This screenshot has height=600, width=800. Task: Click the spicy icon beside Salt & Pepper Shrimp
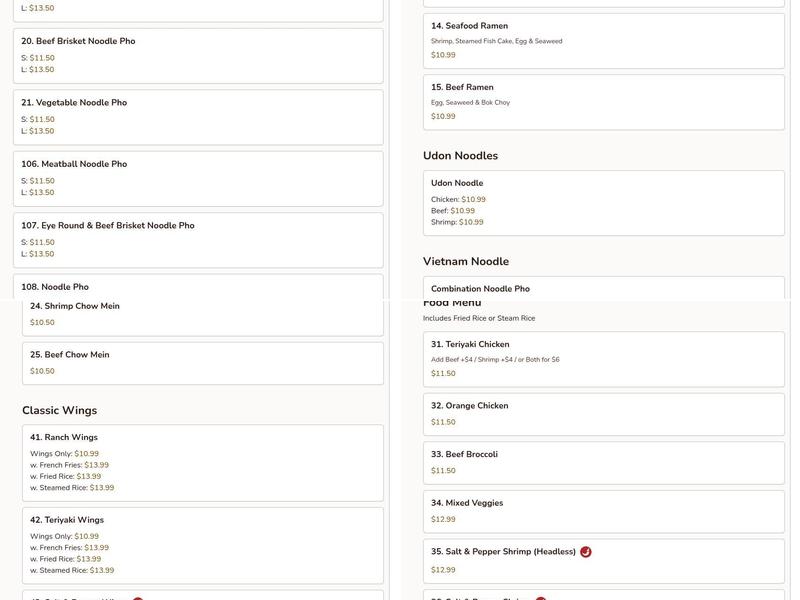[x=586, y=552]
